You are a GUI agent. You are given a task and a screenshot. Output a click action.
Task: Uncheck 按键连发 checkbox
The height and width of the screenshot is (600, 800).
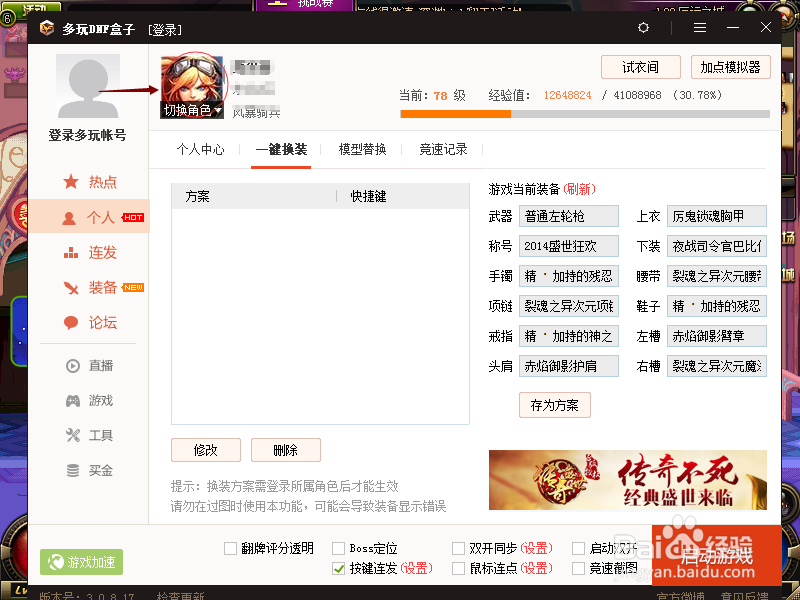338,568
